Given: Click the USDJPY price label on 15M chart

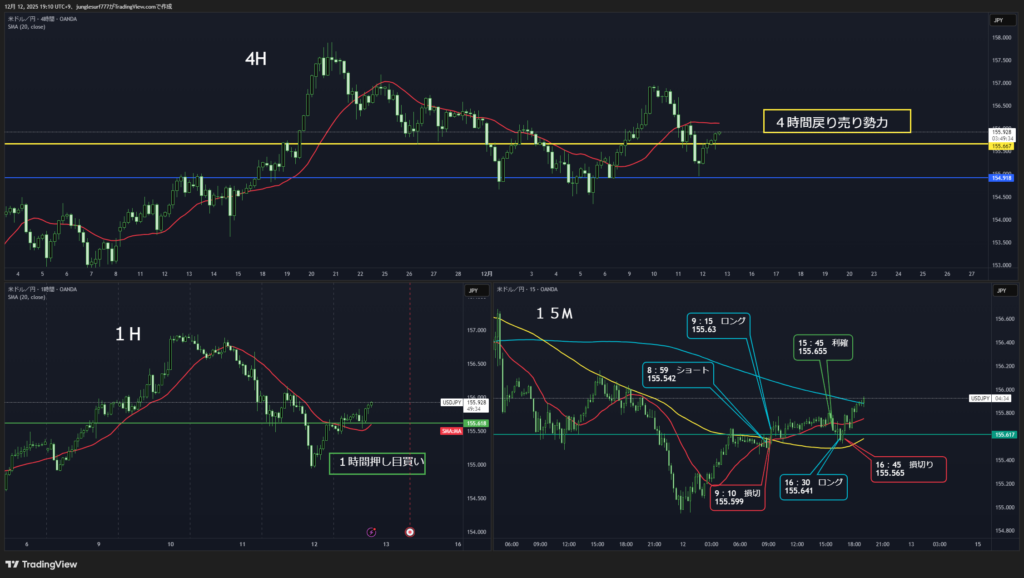Looking at the screenshot, I should tap(982, 398).
